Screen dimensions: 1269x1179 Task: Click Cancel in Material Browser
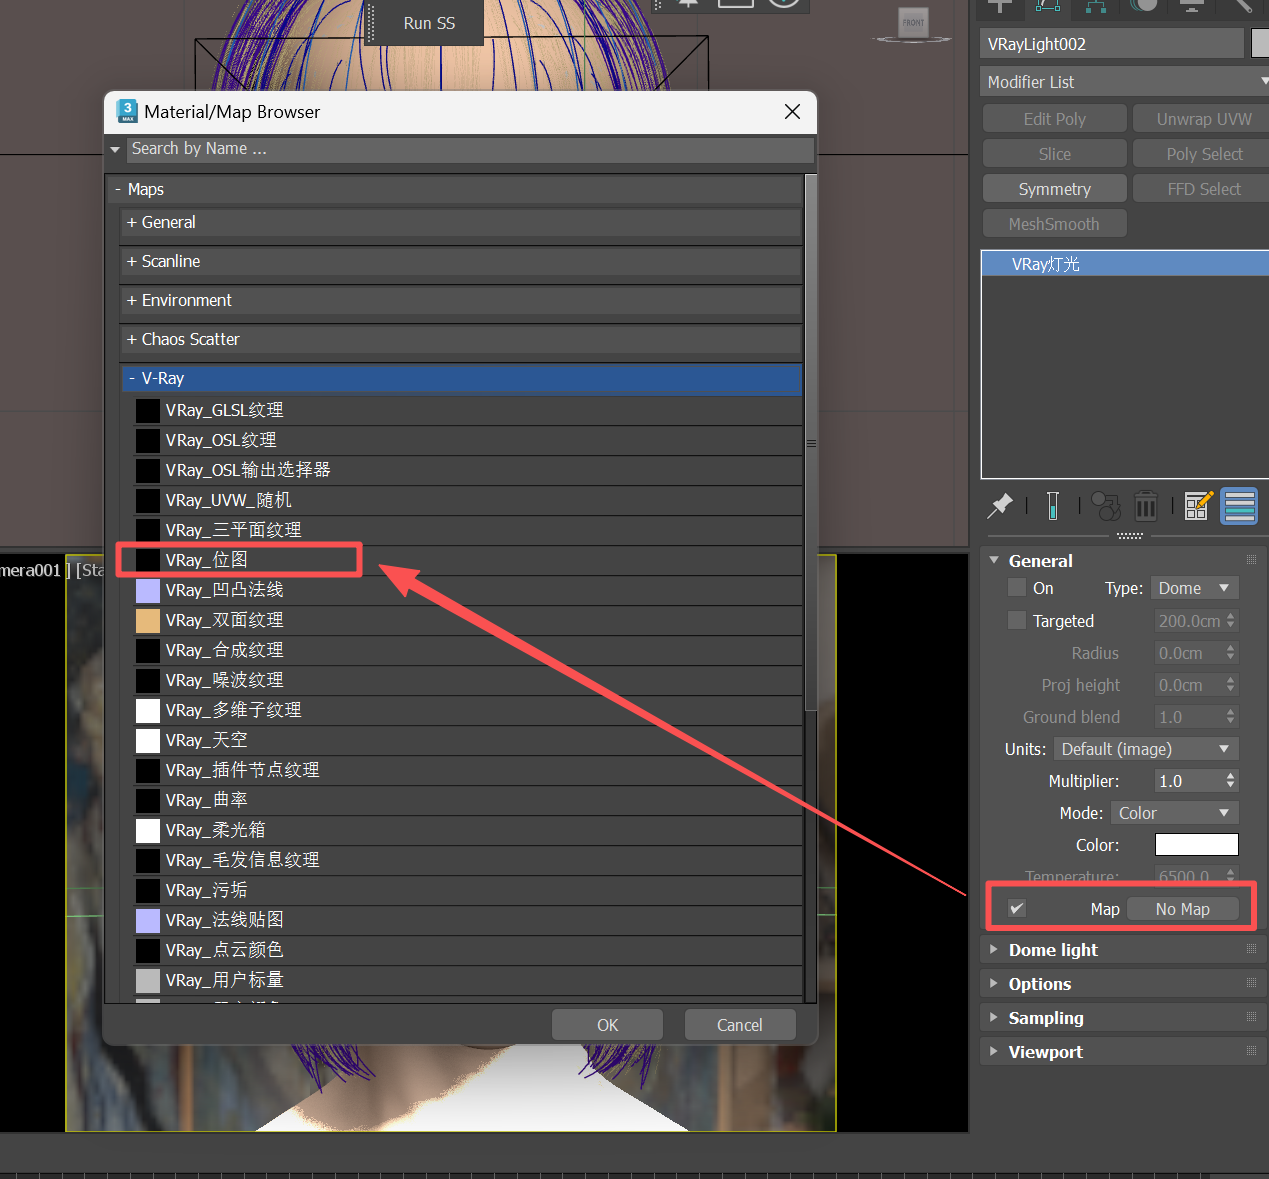[x=740, y=1025]
